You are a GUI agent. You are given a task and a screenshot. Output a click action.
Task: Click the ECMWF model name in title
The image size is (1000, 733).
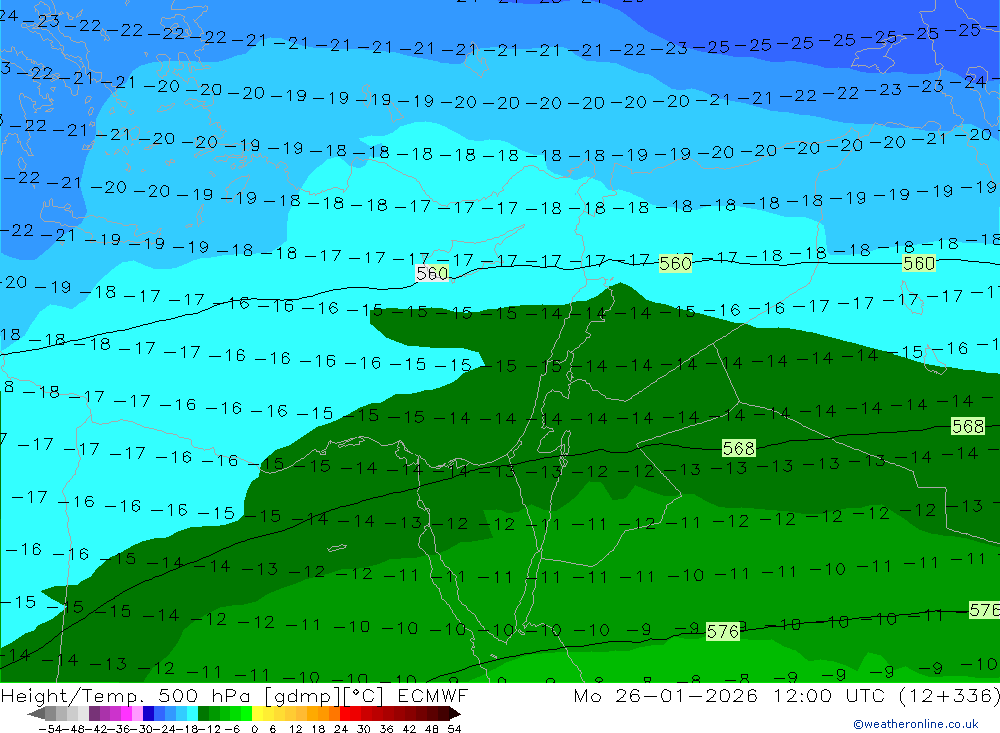click(432, 695)
